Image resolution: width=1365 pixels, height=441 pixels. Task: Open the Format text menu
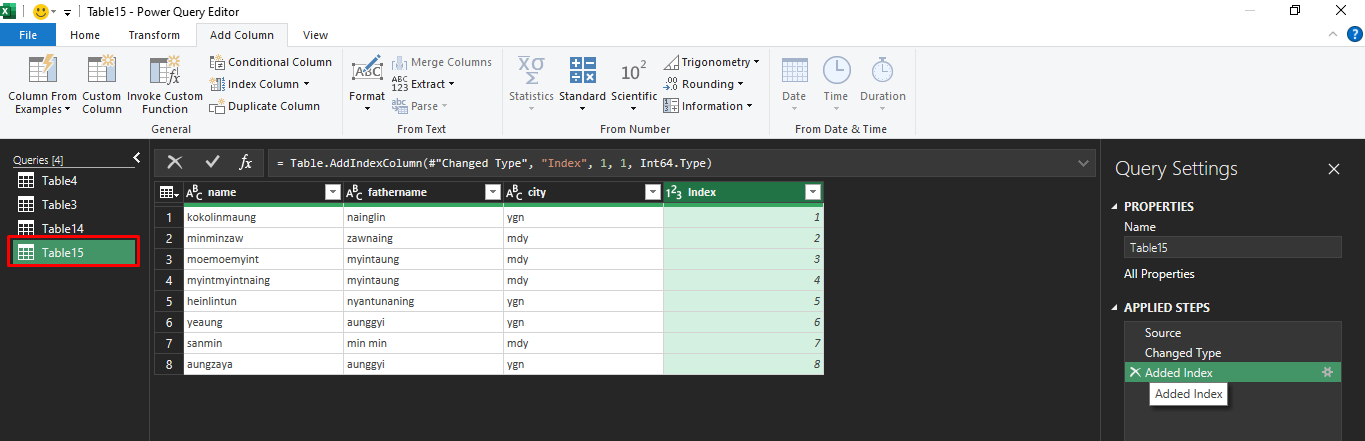click(x=367, y=82)
